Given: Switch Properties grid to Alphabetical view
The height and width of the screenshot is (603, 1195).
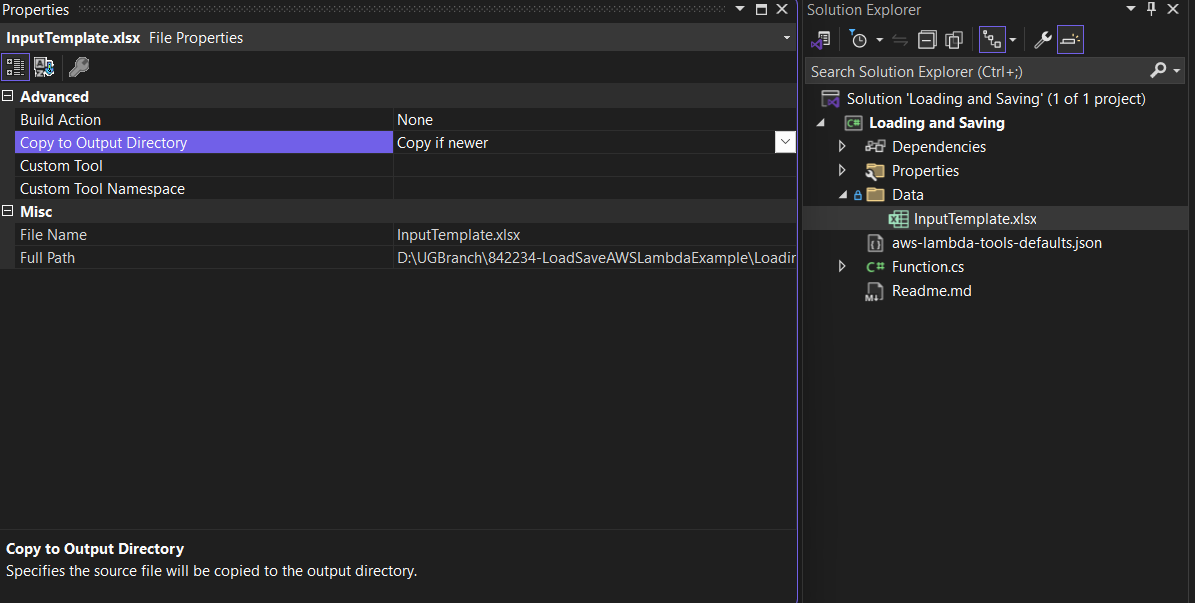Looking at the screenshot, I should (44, 67).
